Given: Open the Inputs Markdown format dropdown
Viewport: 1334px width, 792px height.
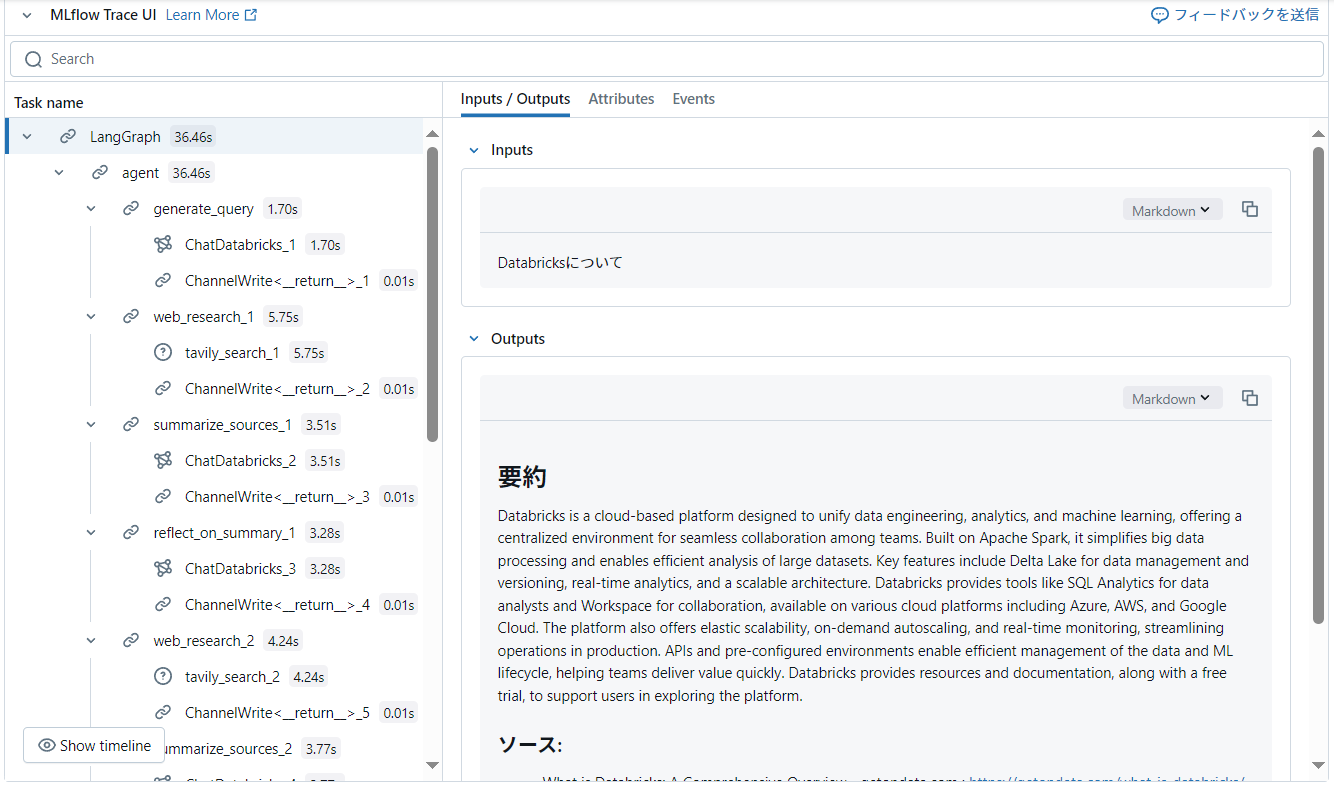Looking at the screenshot, I should [x=1171, y=210].
